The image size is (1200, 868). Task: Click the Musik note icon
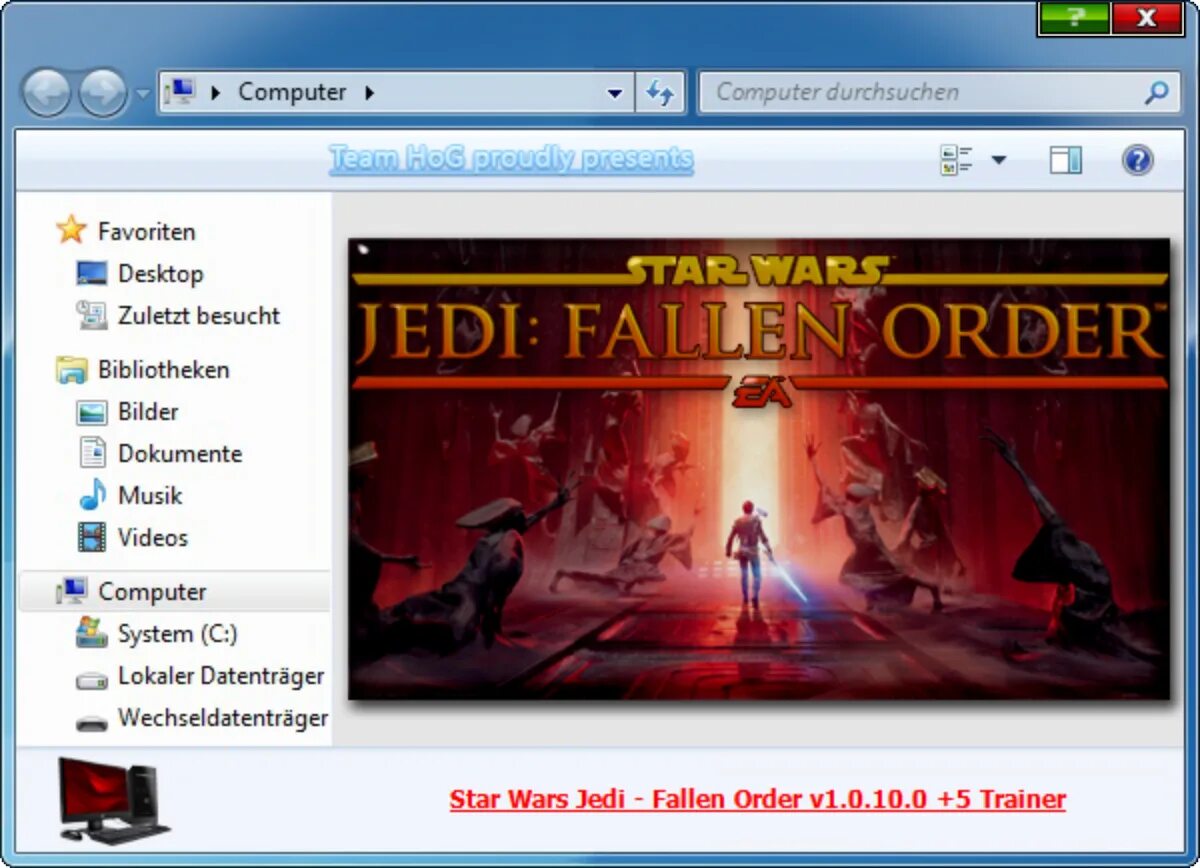point(92,495)
